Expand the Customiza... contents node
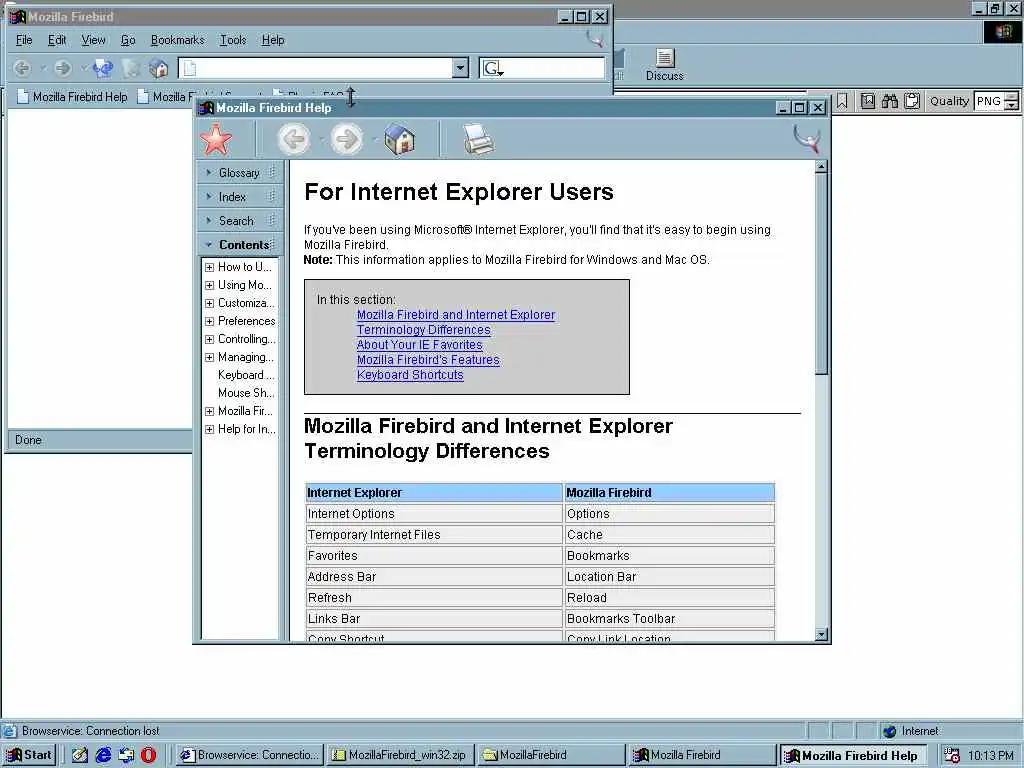Screen dimensions: 1024x768 coord(209,303)
